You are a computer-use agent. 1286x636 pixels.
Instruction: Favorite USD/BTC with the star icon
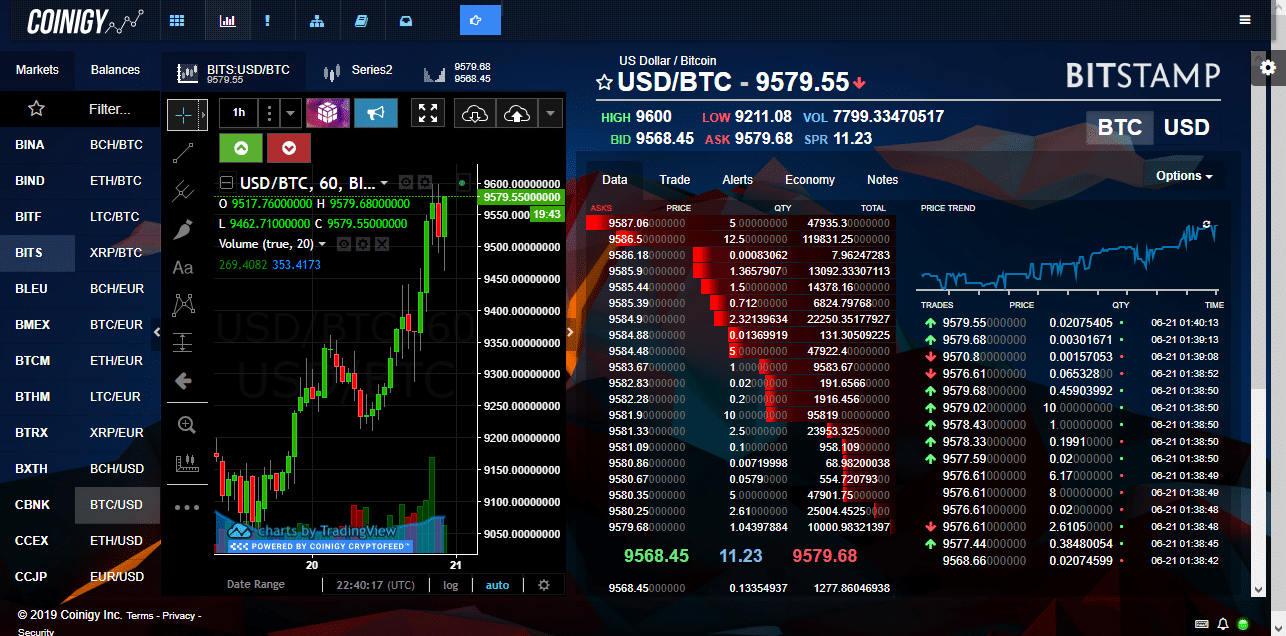click(604, 83)
